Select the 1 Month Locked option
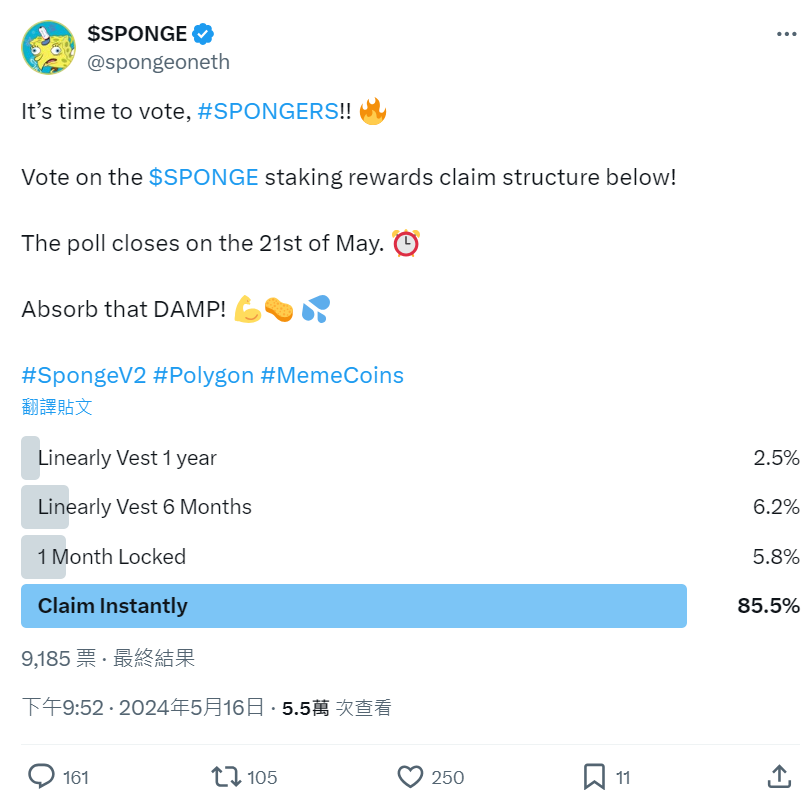 112,557
